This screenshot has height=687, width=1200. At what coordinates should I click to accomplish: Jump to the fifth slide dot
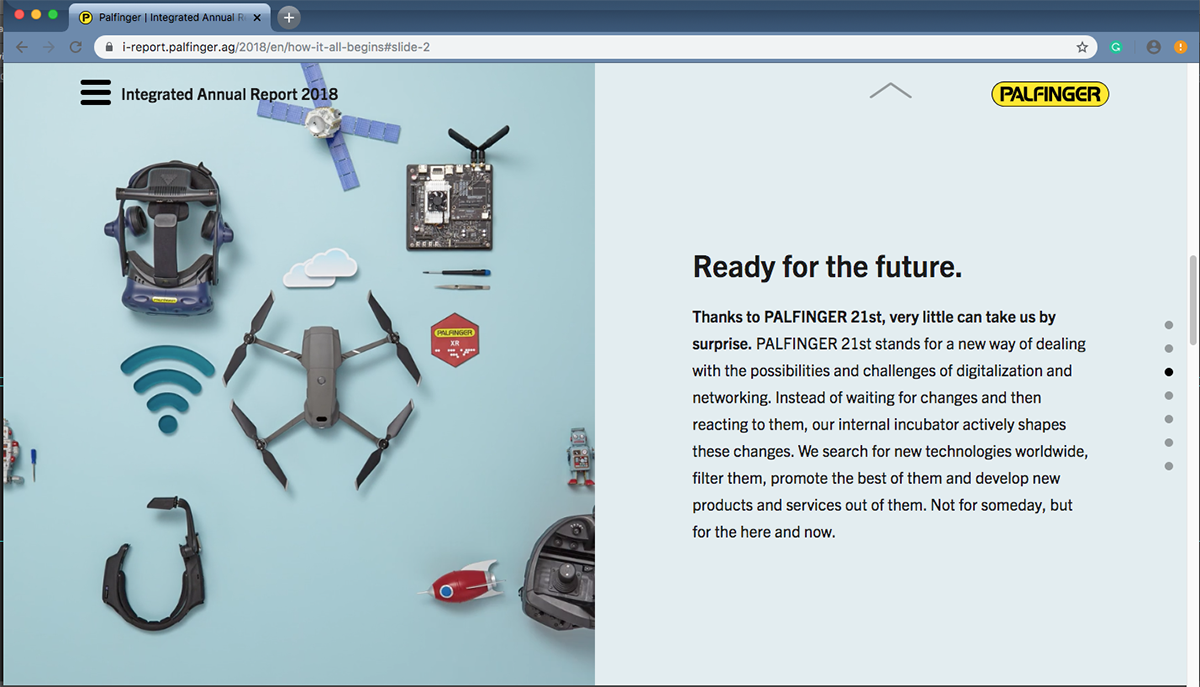tap(1168, 419)
